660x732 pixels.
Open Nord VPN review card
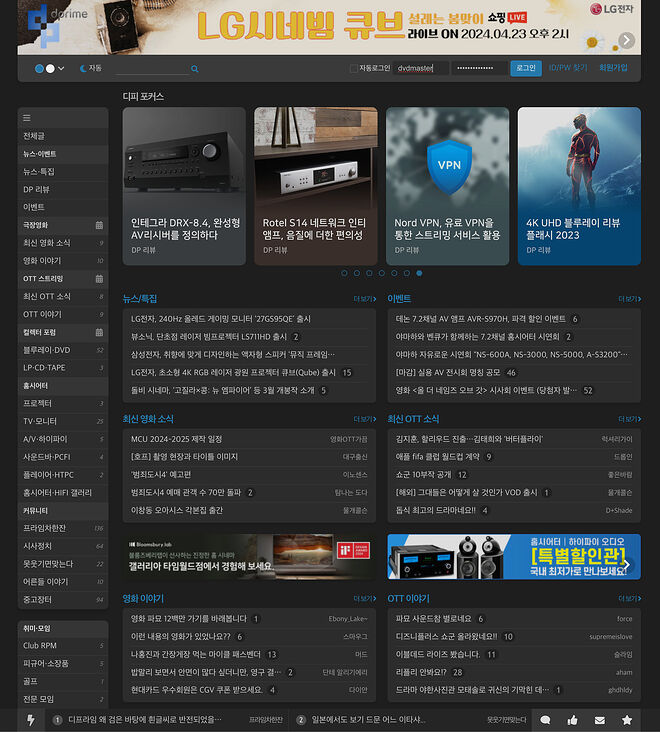tap(447, 186)
